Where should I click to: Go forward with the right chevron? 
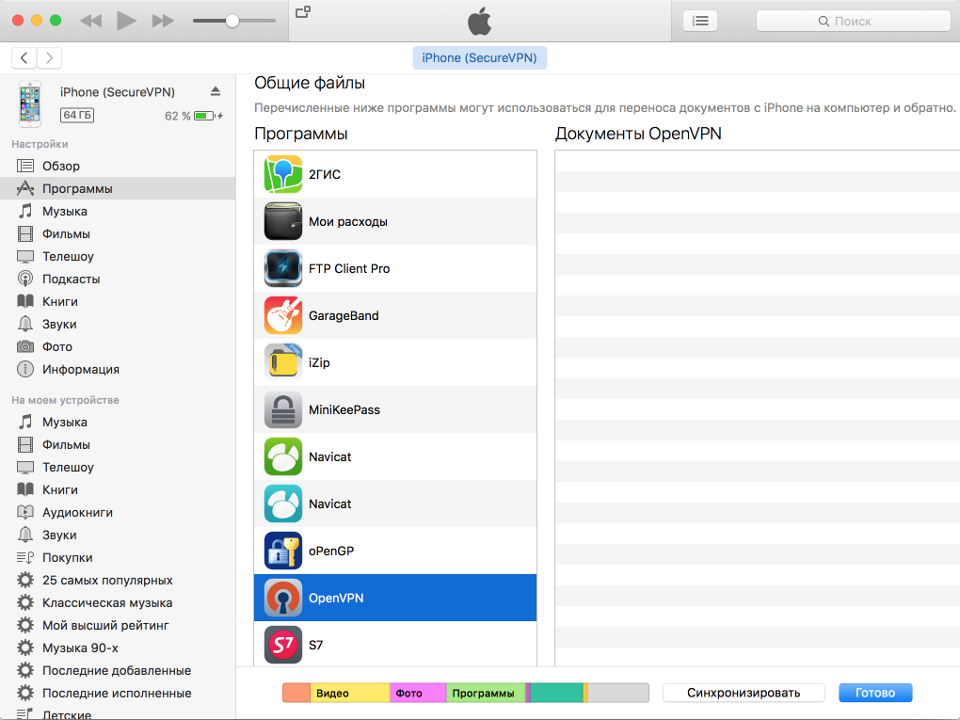coord(50,58)
